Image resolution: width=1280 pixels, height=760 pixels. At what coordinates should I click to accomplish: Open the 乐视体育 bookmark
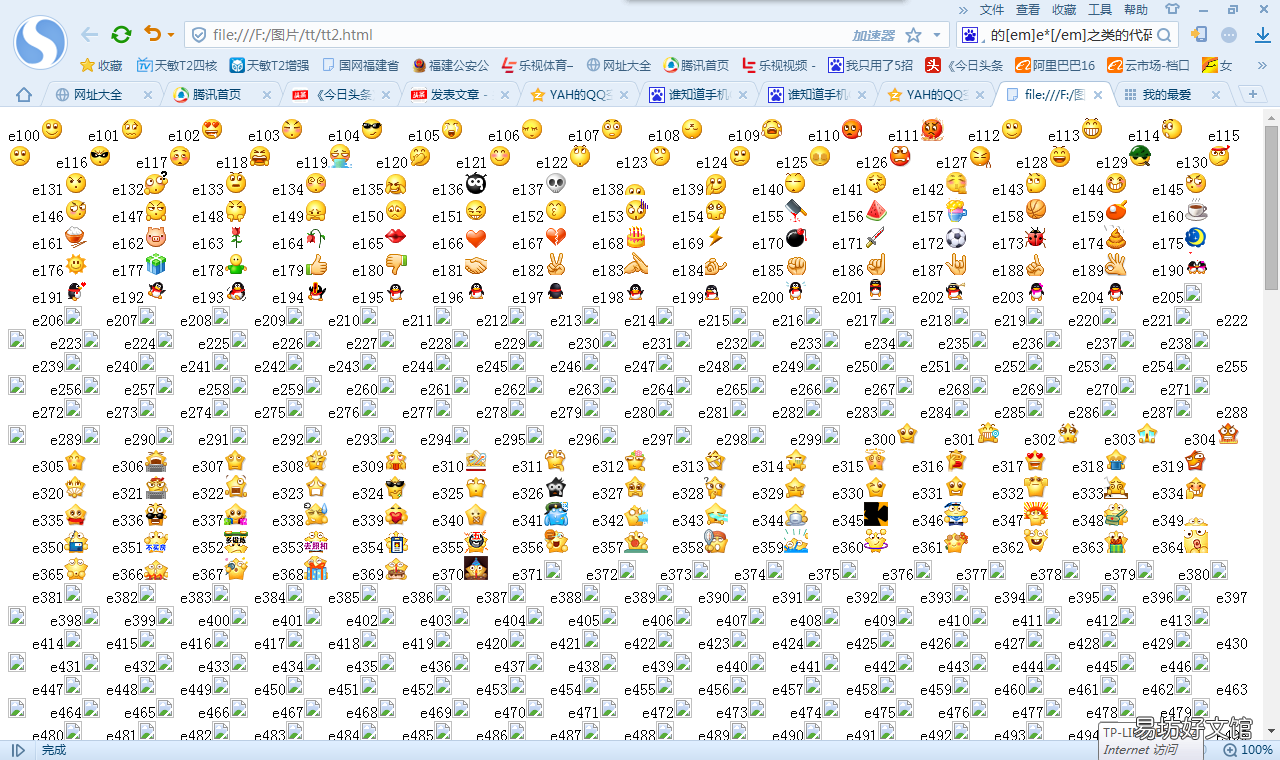click(x=538, y=66)
